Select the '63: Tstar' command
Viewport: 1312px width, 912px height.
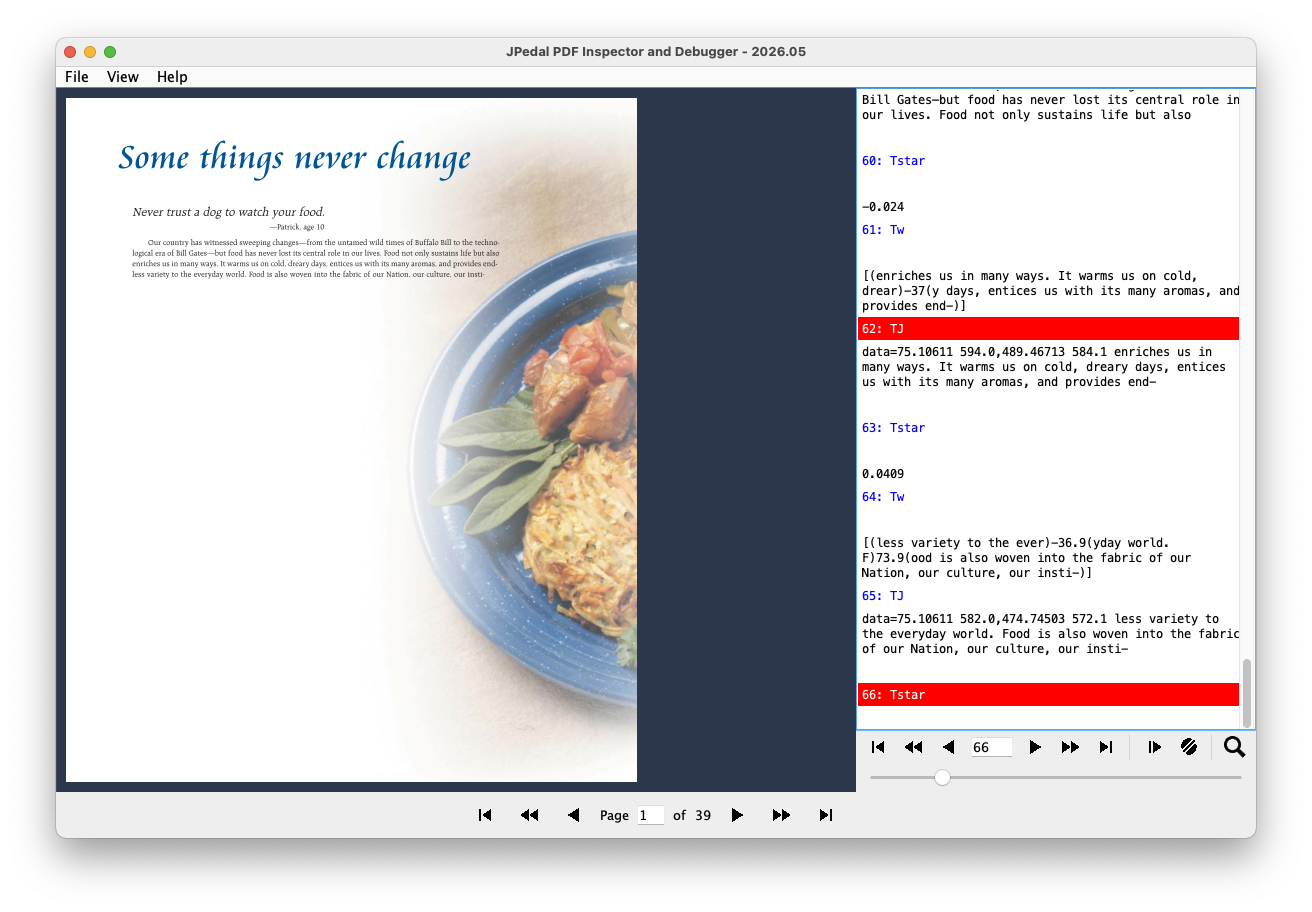click(x=893, y=428)
